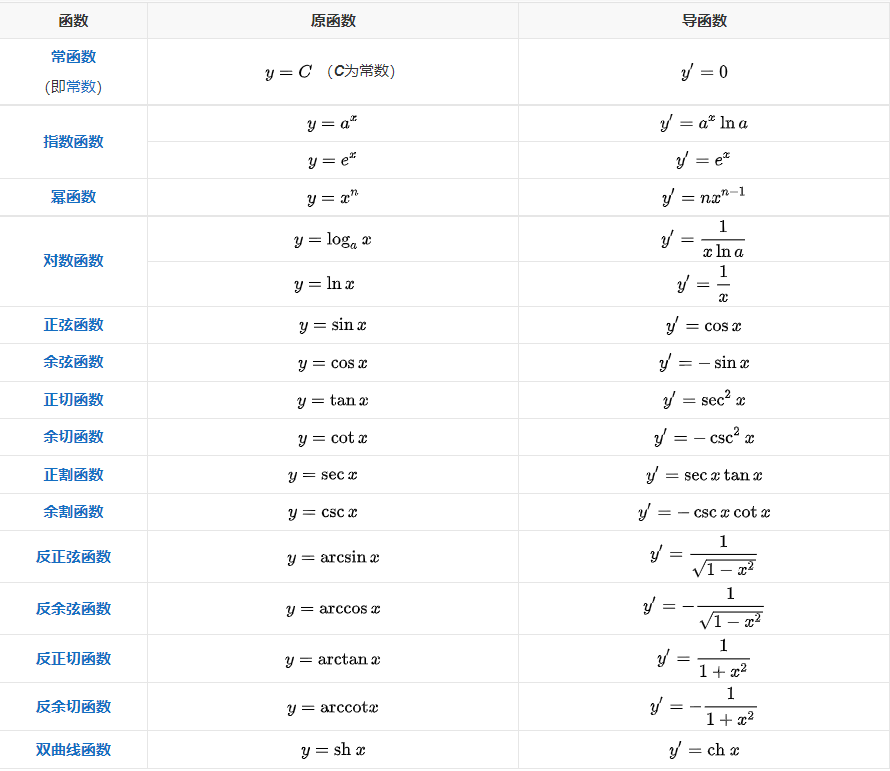Image resolution: width=890 pixels, height=771 pixels.
Task: Select the y = cot x formula
Action: 333,438
